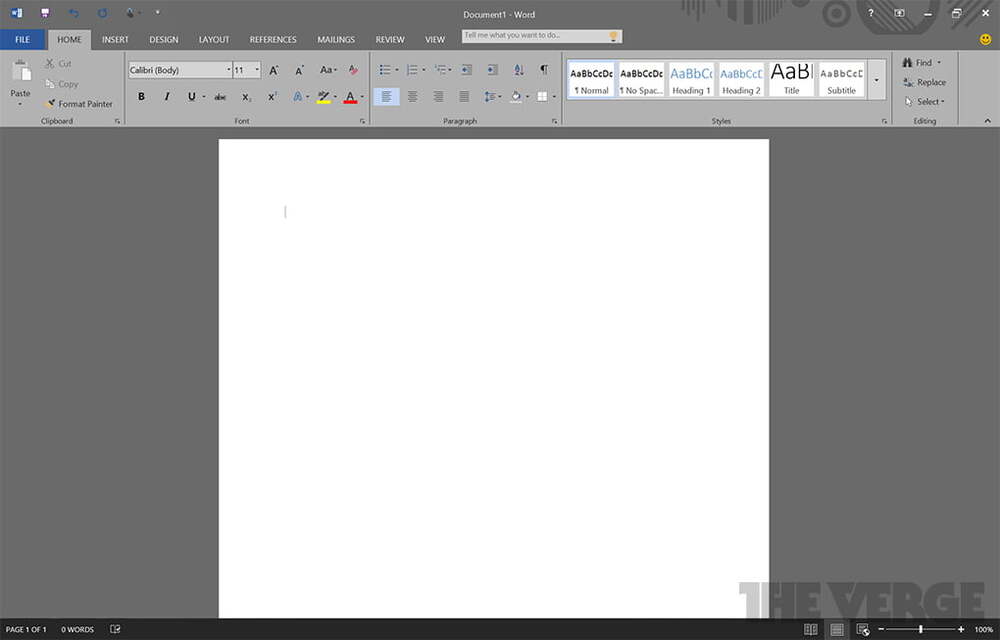Switch to the INSERT ribbon tab
The image size is (1000, 640).
click(x=114, y=39)
